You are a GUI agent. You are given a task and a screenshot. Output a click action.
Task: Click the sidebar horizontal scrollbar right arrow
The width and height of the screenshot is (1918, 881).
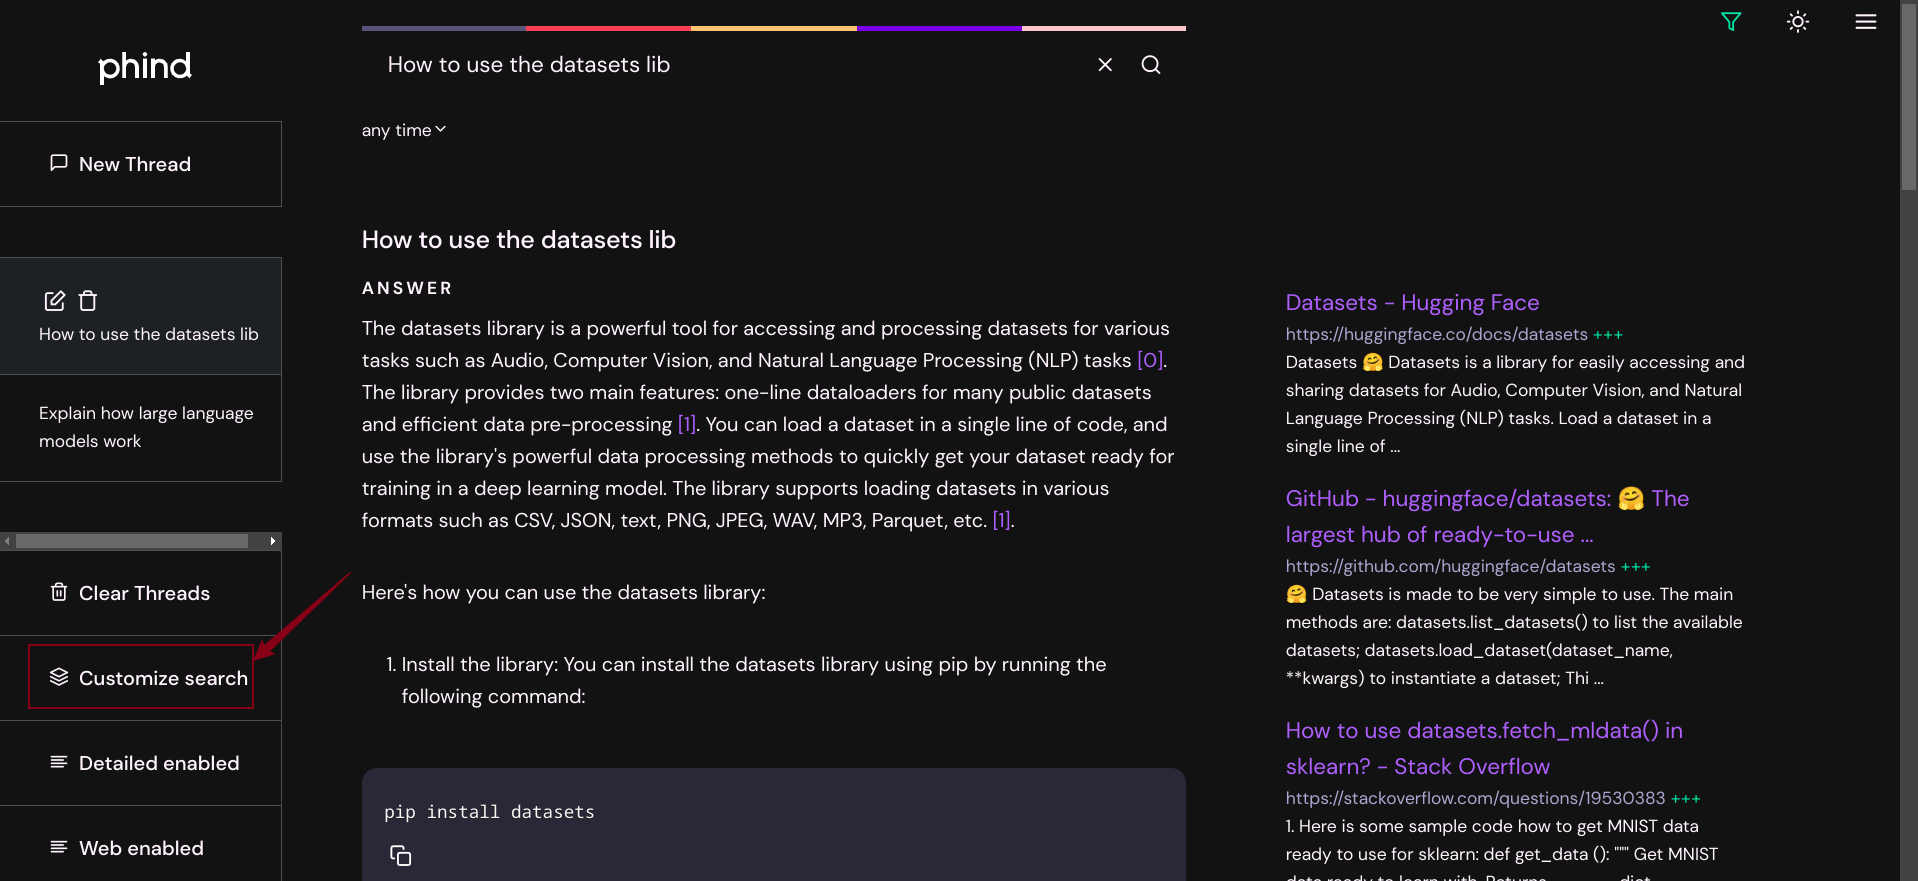click(x=273, y=541)
